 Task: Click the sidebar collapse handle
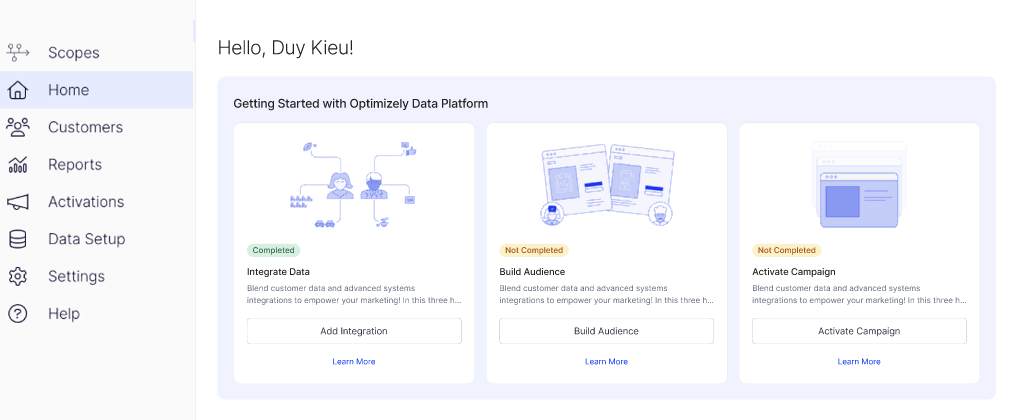tap(195, 33)
